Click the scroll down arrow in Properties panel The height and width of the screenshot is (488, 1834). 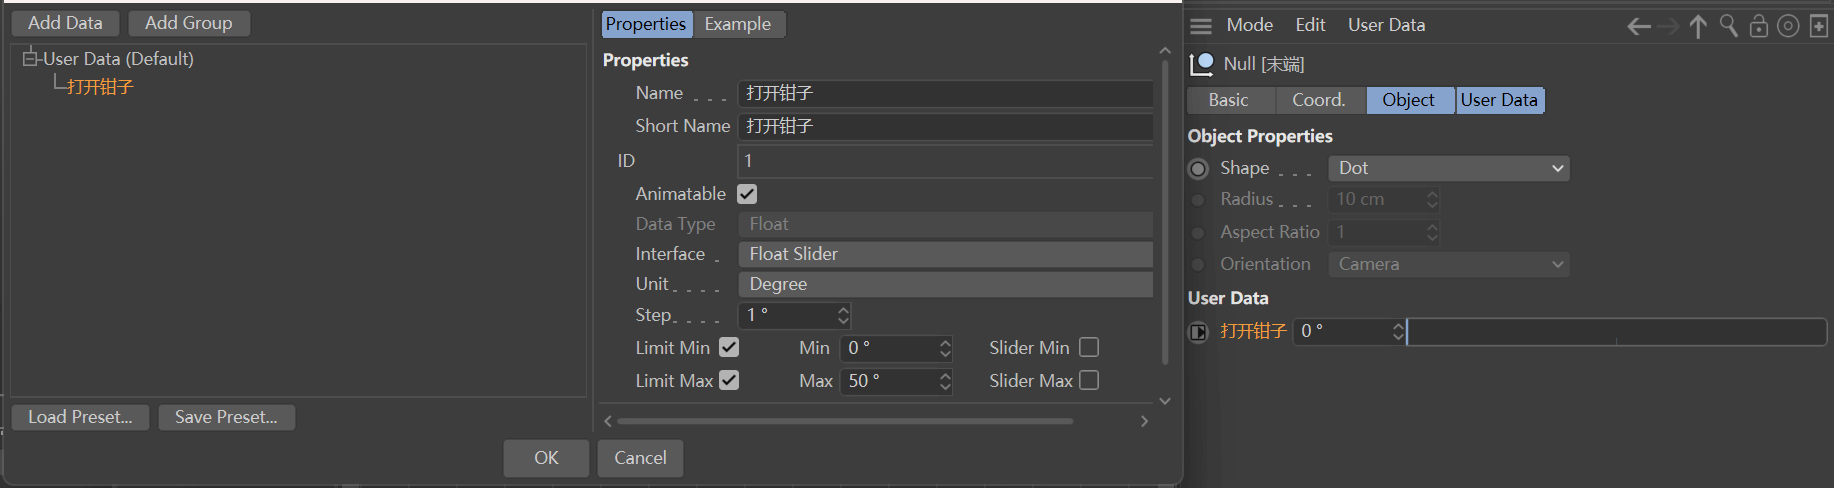coord(1164,401)
